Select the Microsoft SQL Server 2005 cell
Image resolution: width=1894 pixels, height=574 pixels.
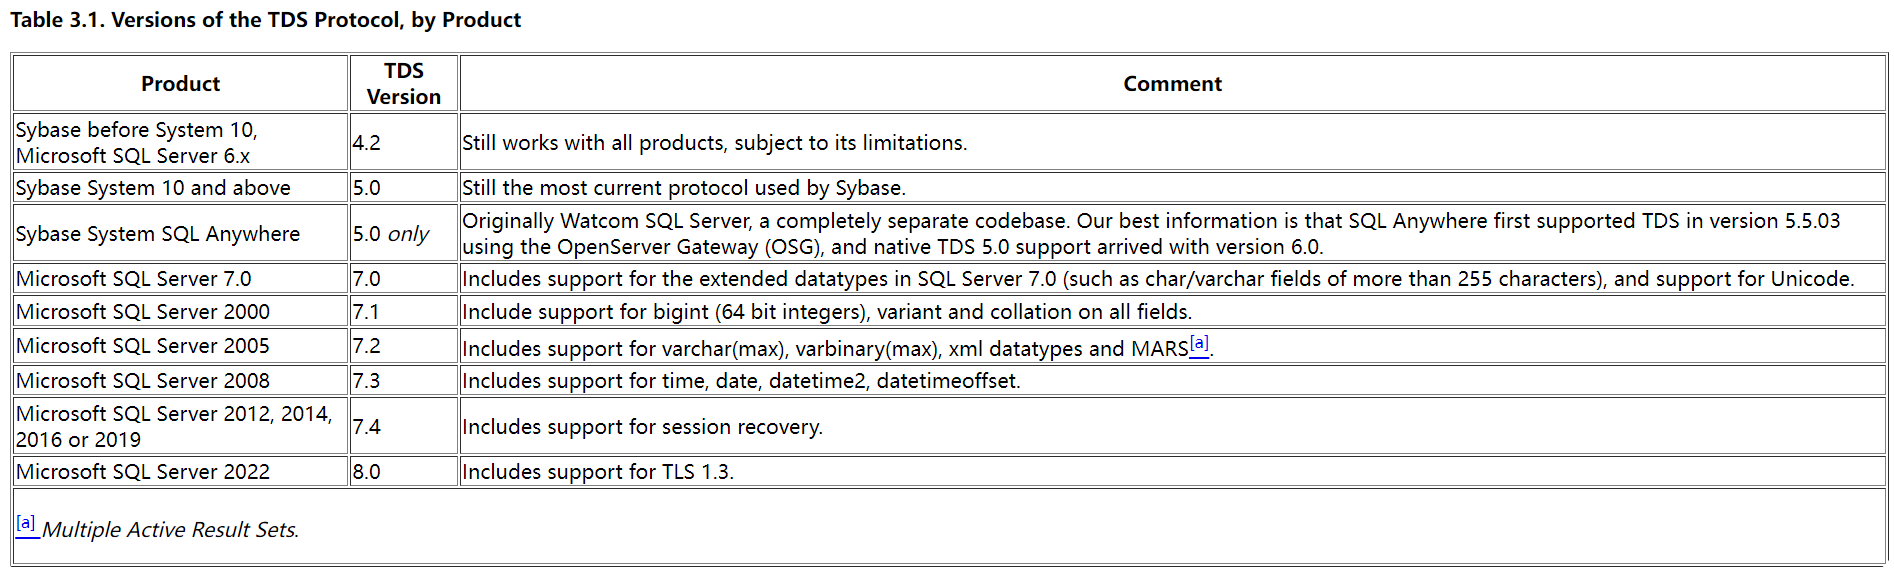[x=180, y=346]
